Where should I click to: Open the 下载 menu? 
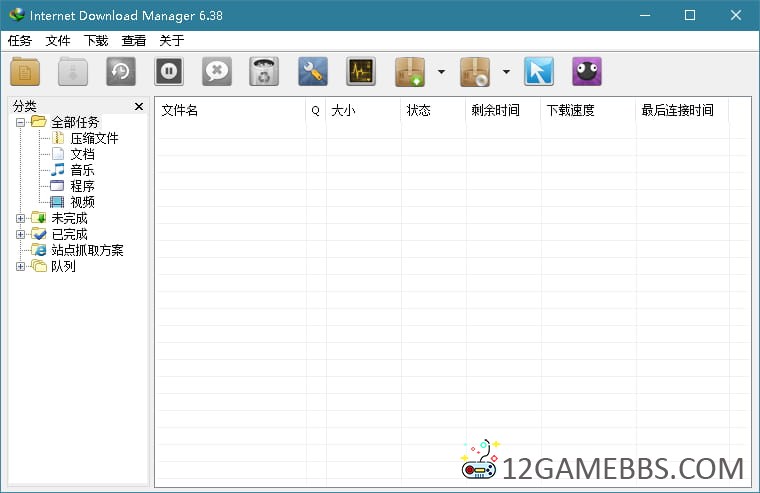96,41
